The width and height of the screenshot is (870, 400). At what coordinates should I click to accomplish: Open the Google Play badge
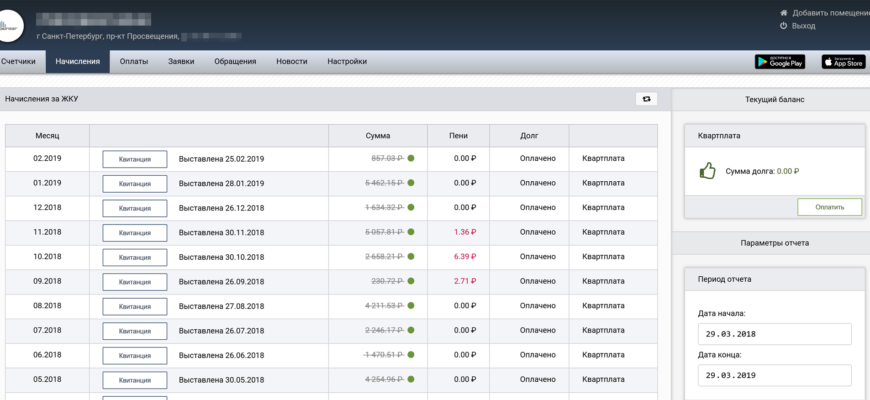click(780, 62)
